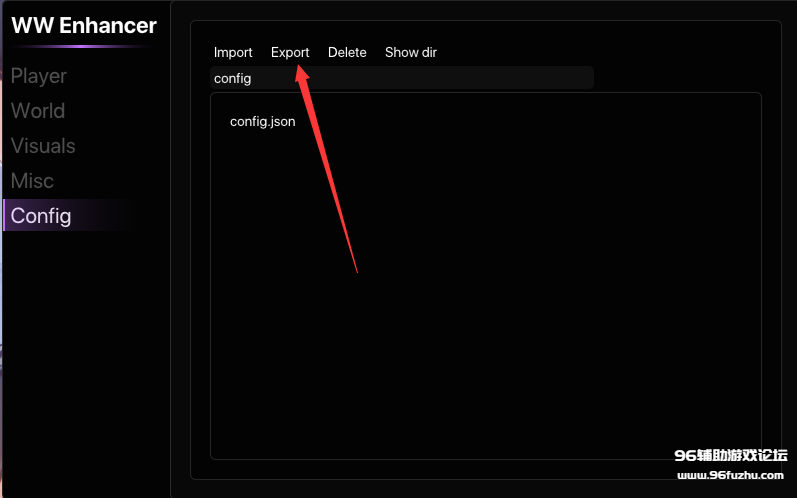Switch to the World tab
Viewport: 797px width, 498px height.
coord(38,111)
